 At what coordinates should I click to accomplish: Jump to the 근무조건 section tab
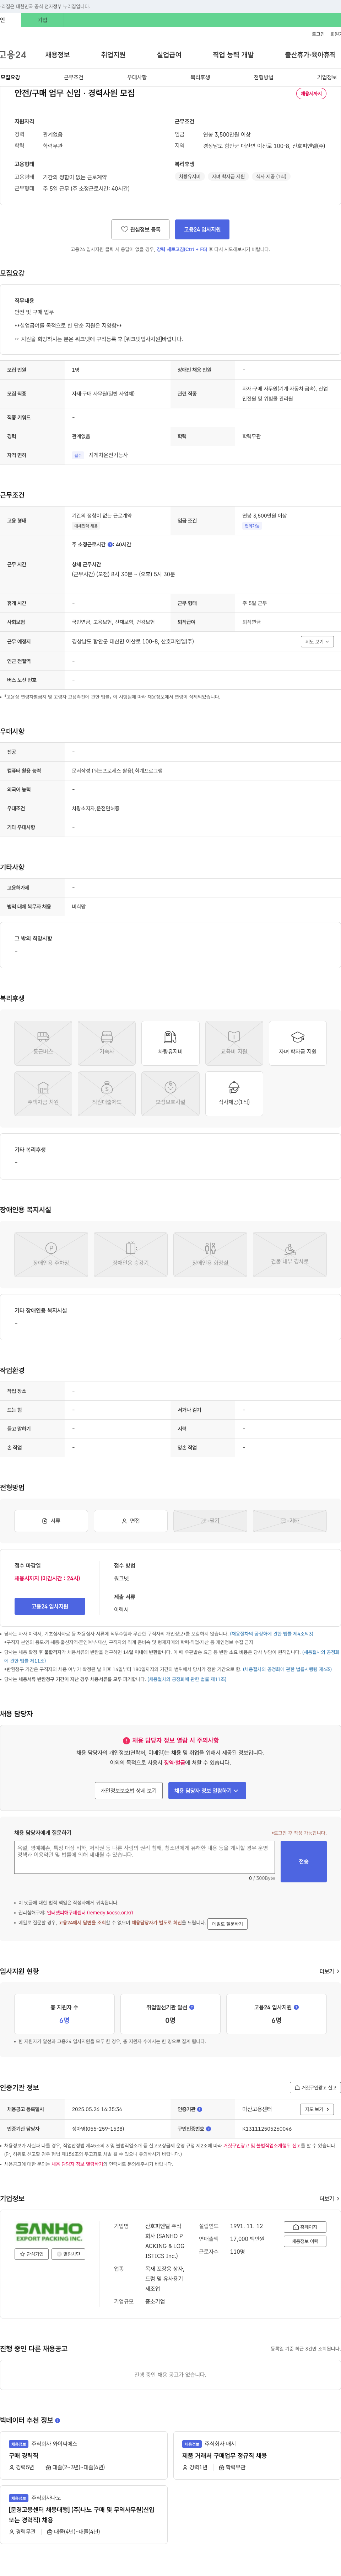click(x=74, y=77)
